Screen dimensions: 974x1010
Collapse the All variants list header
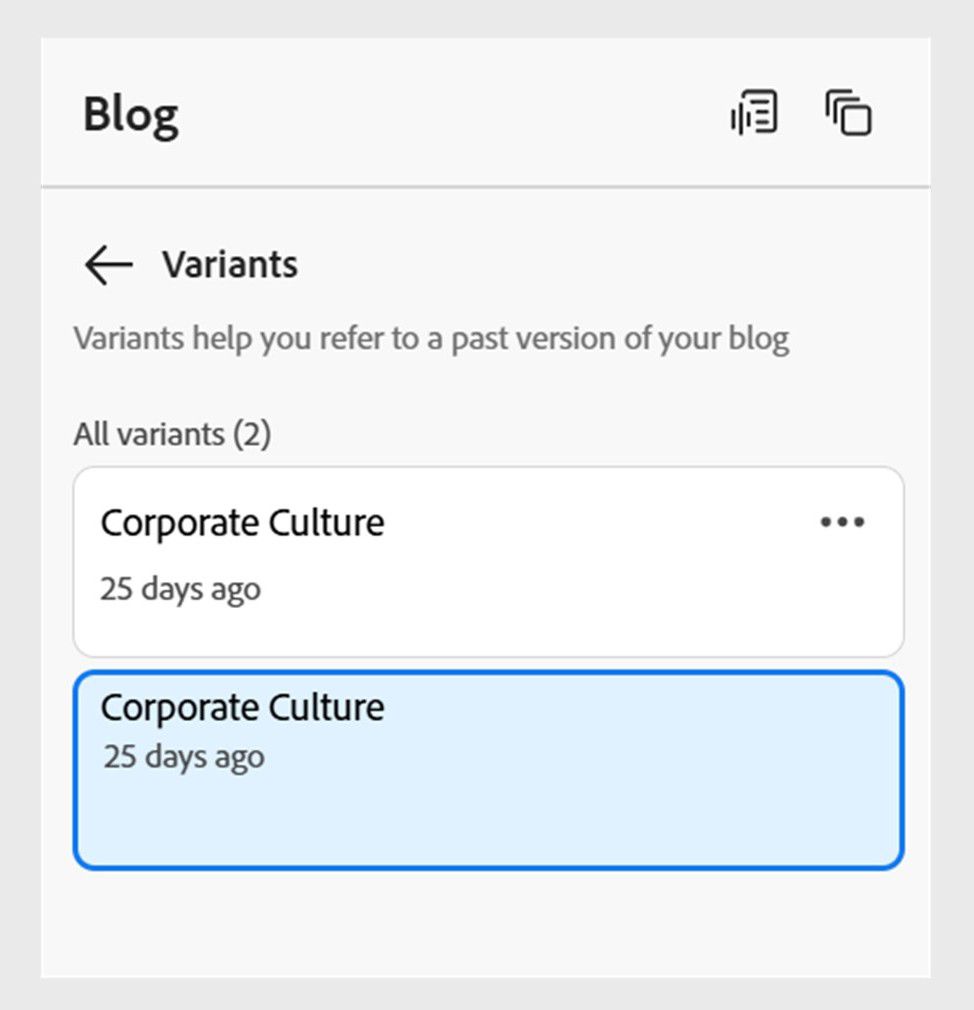[x=172, y=434]
